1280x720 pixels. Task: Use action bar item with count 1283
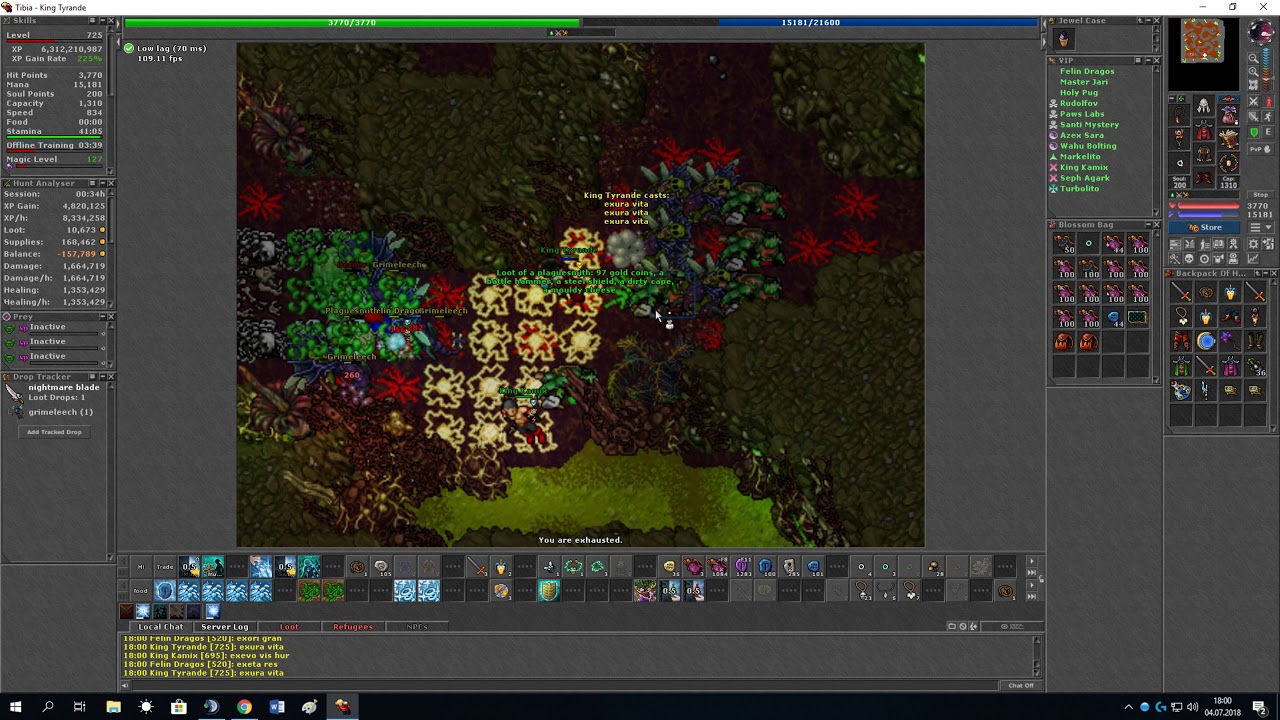click(741, 567)
